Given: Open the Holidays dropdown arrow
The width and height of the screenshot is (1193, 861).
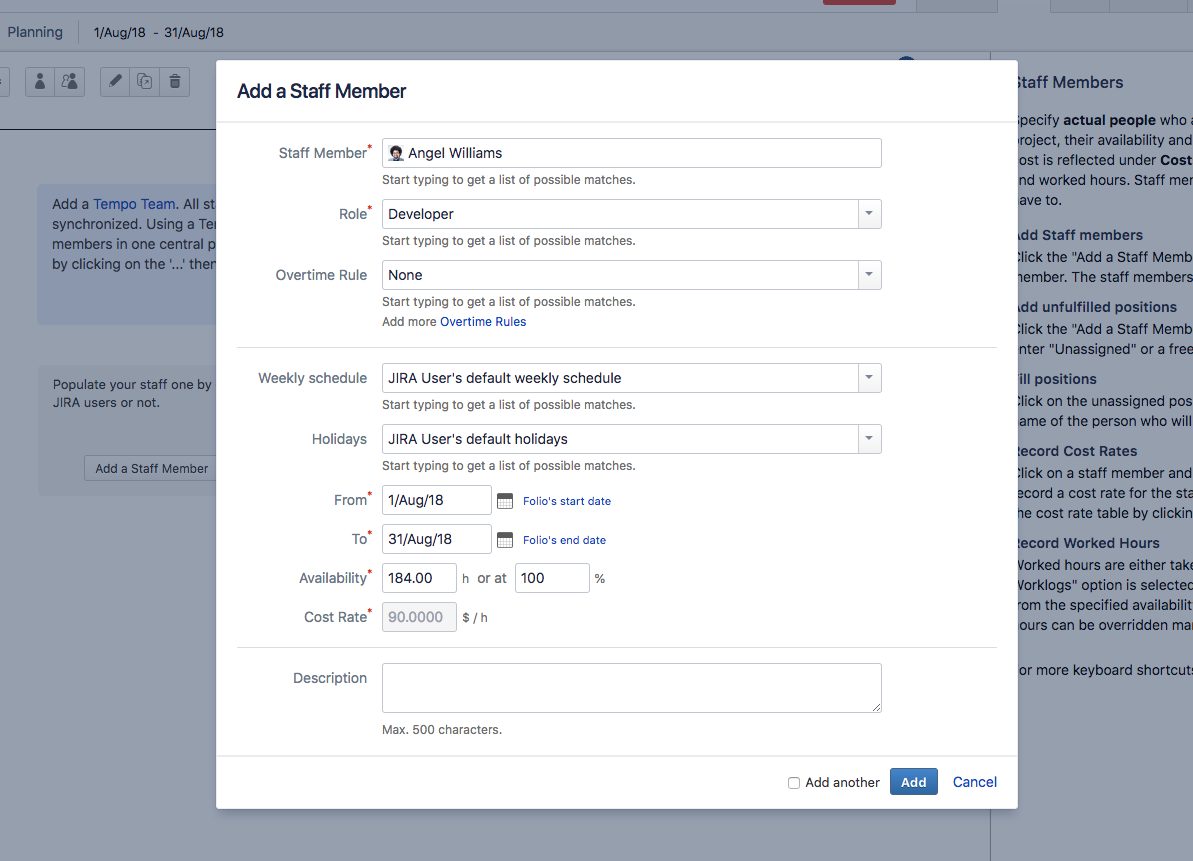Looking at the screenshot, I should tap(869, 439).
